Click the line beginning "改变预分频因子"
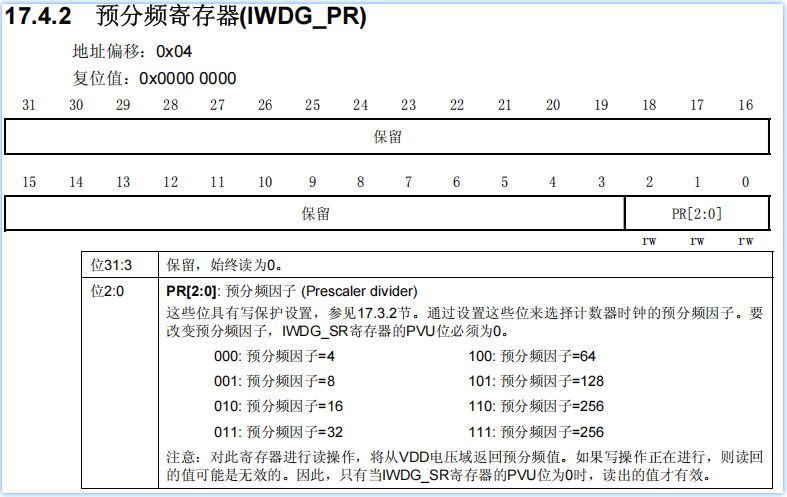 coord(338,331)
